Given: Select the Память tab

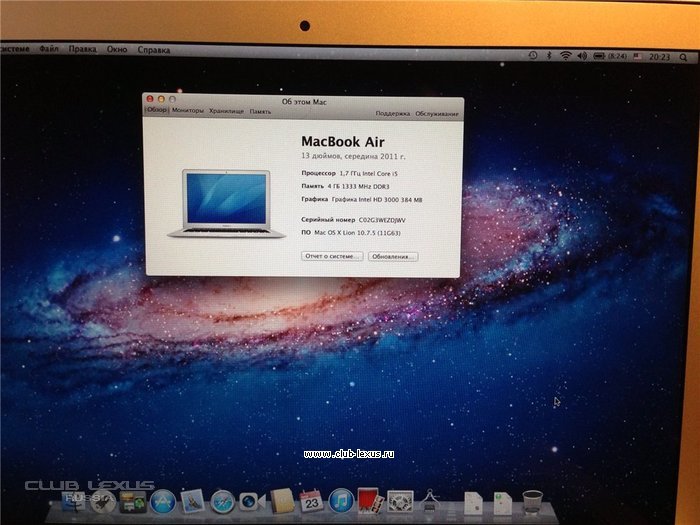Looking at the screenshot, I should [260, 111].
